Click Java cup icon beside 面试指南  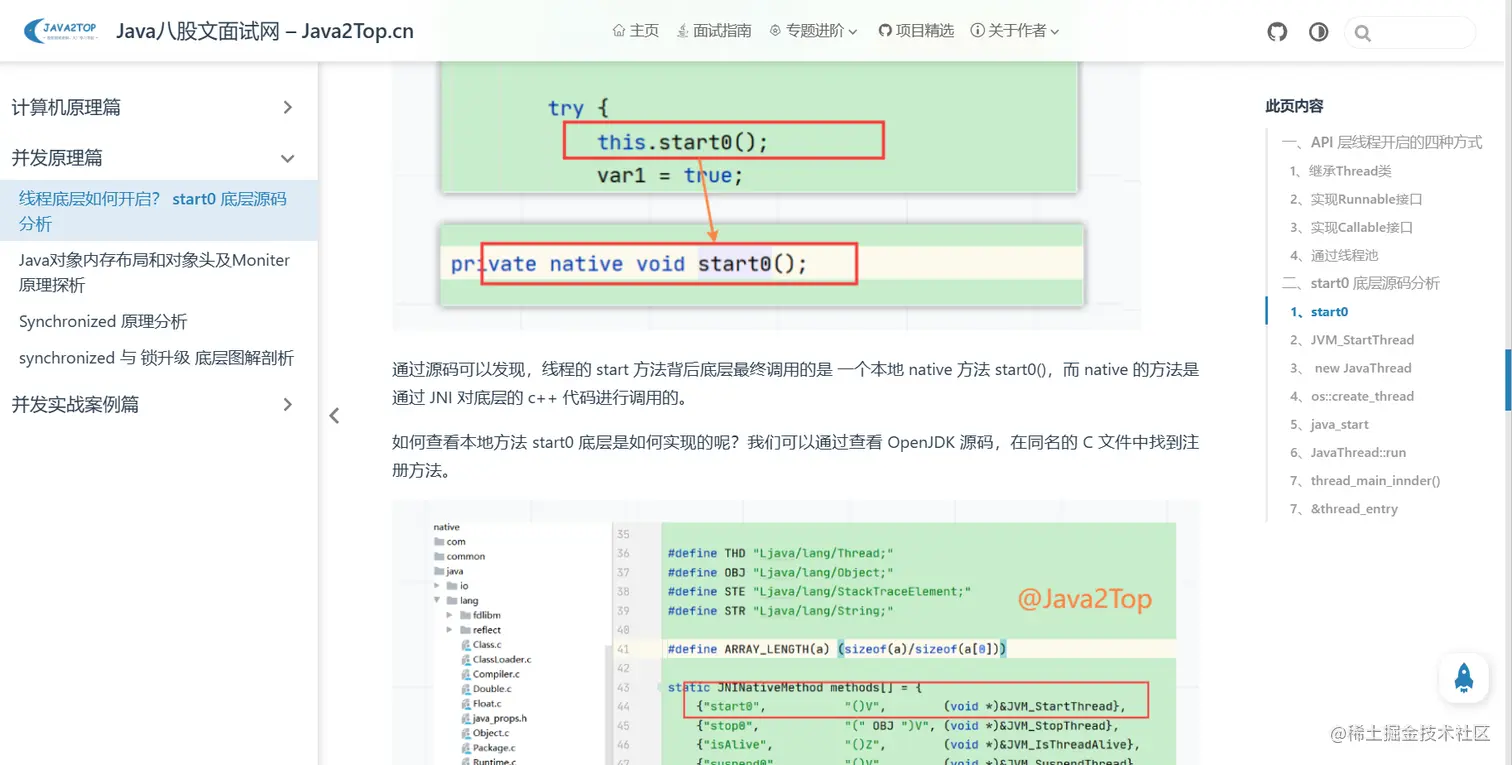point(682,31)
